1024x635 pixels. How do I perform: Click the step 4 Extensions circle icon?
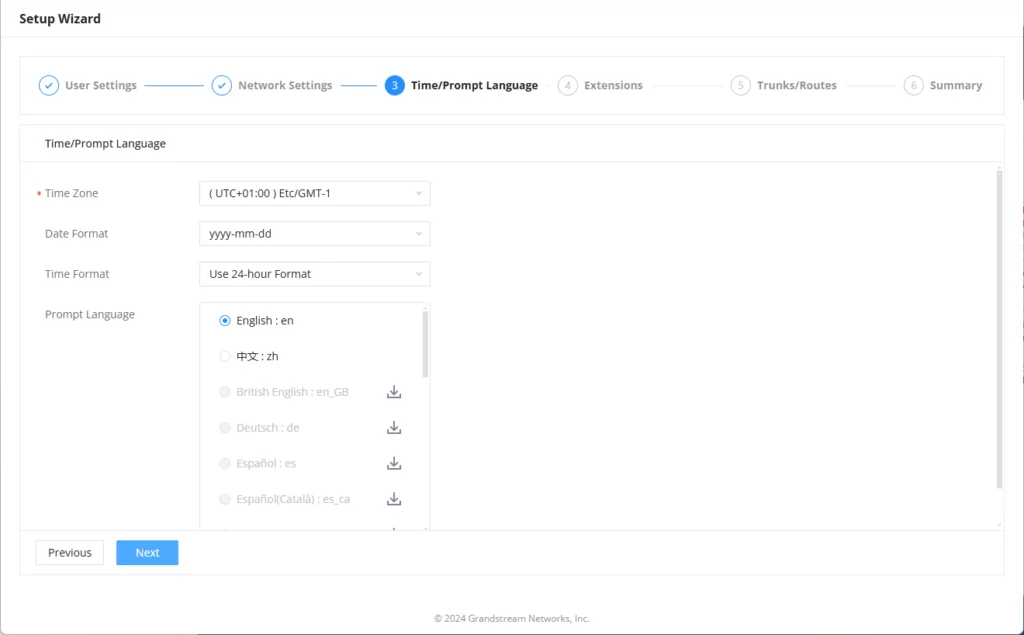[568, 86]
